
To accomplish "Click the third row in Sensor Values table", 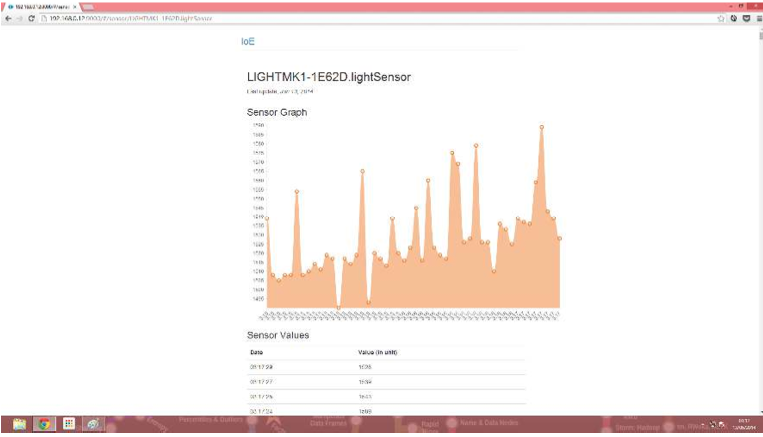I will pos(386,397).
